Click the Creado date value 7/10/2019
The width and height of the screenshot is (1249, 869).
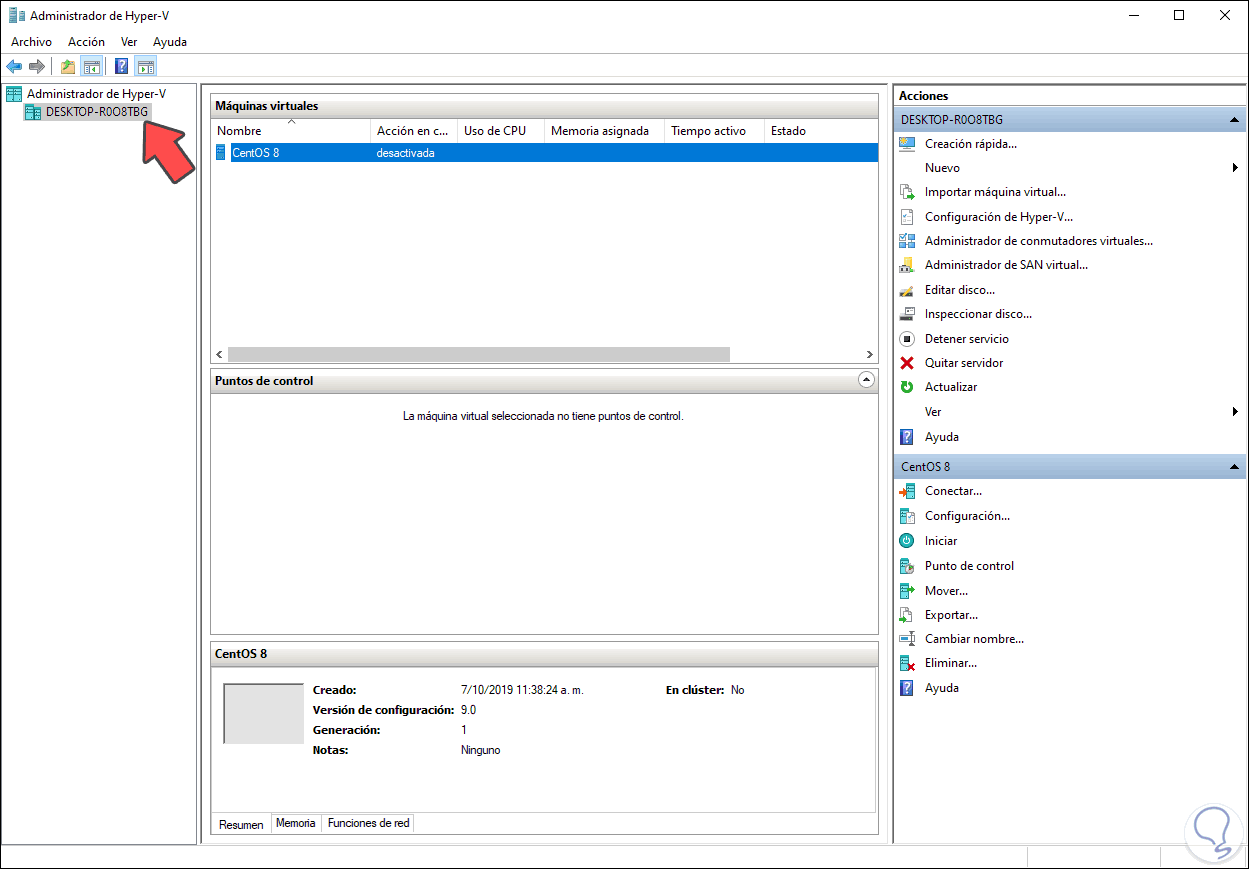point(522,690)
